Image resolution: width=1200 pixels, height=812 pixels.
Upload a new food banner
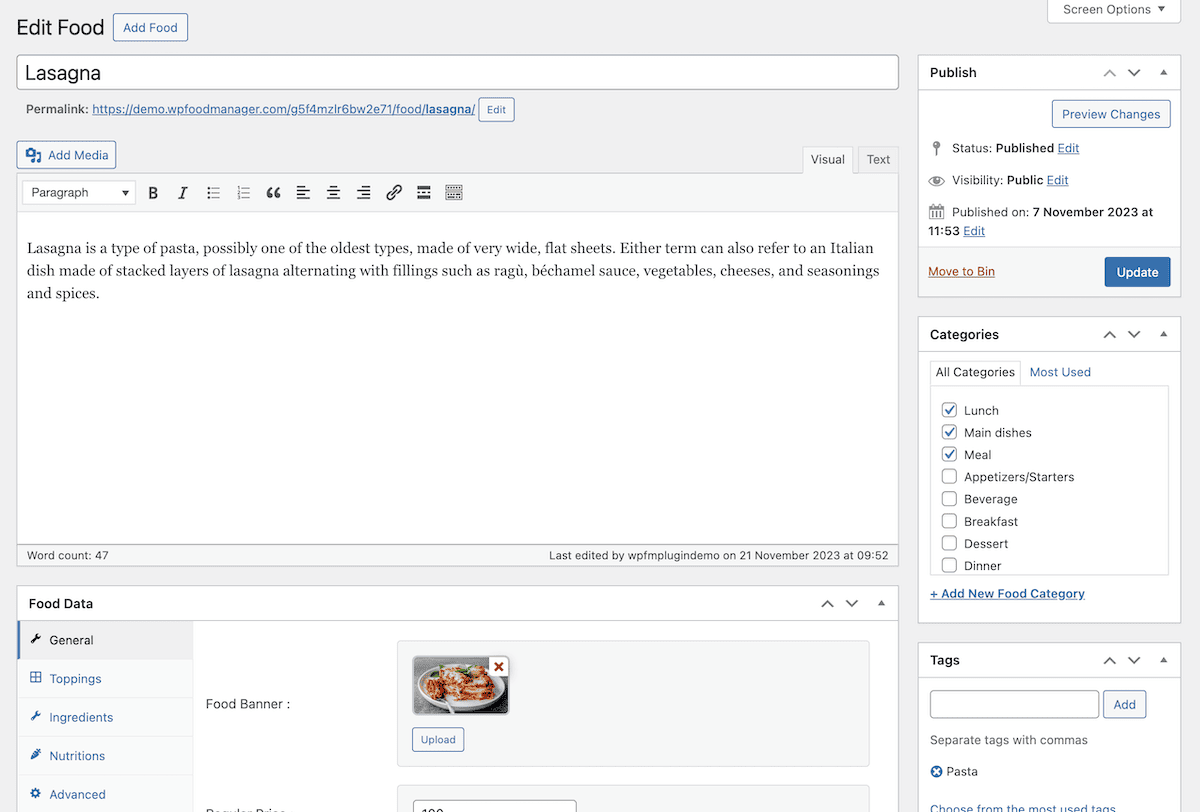pos(438,740)
